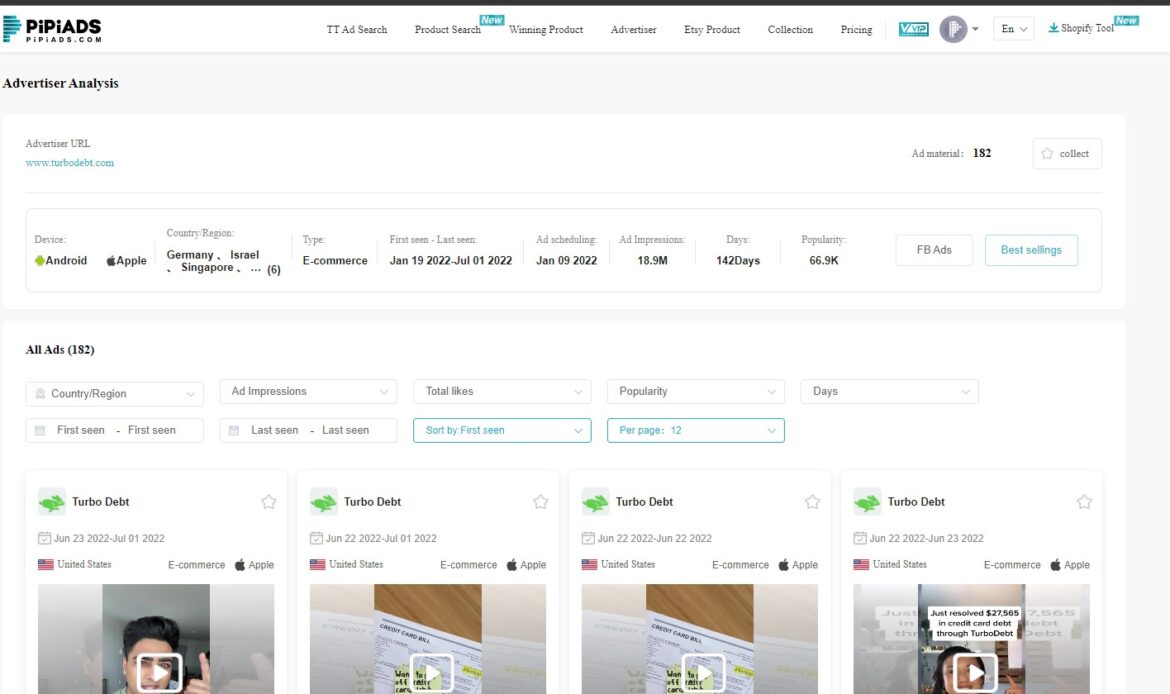Expand the account menu caret beside the avatar

point(975,29)
